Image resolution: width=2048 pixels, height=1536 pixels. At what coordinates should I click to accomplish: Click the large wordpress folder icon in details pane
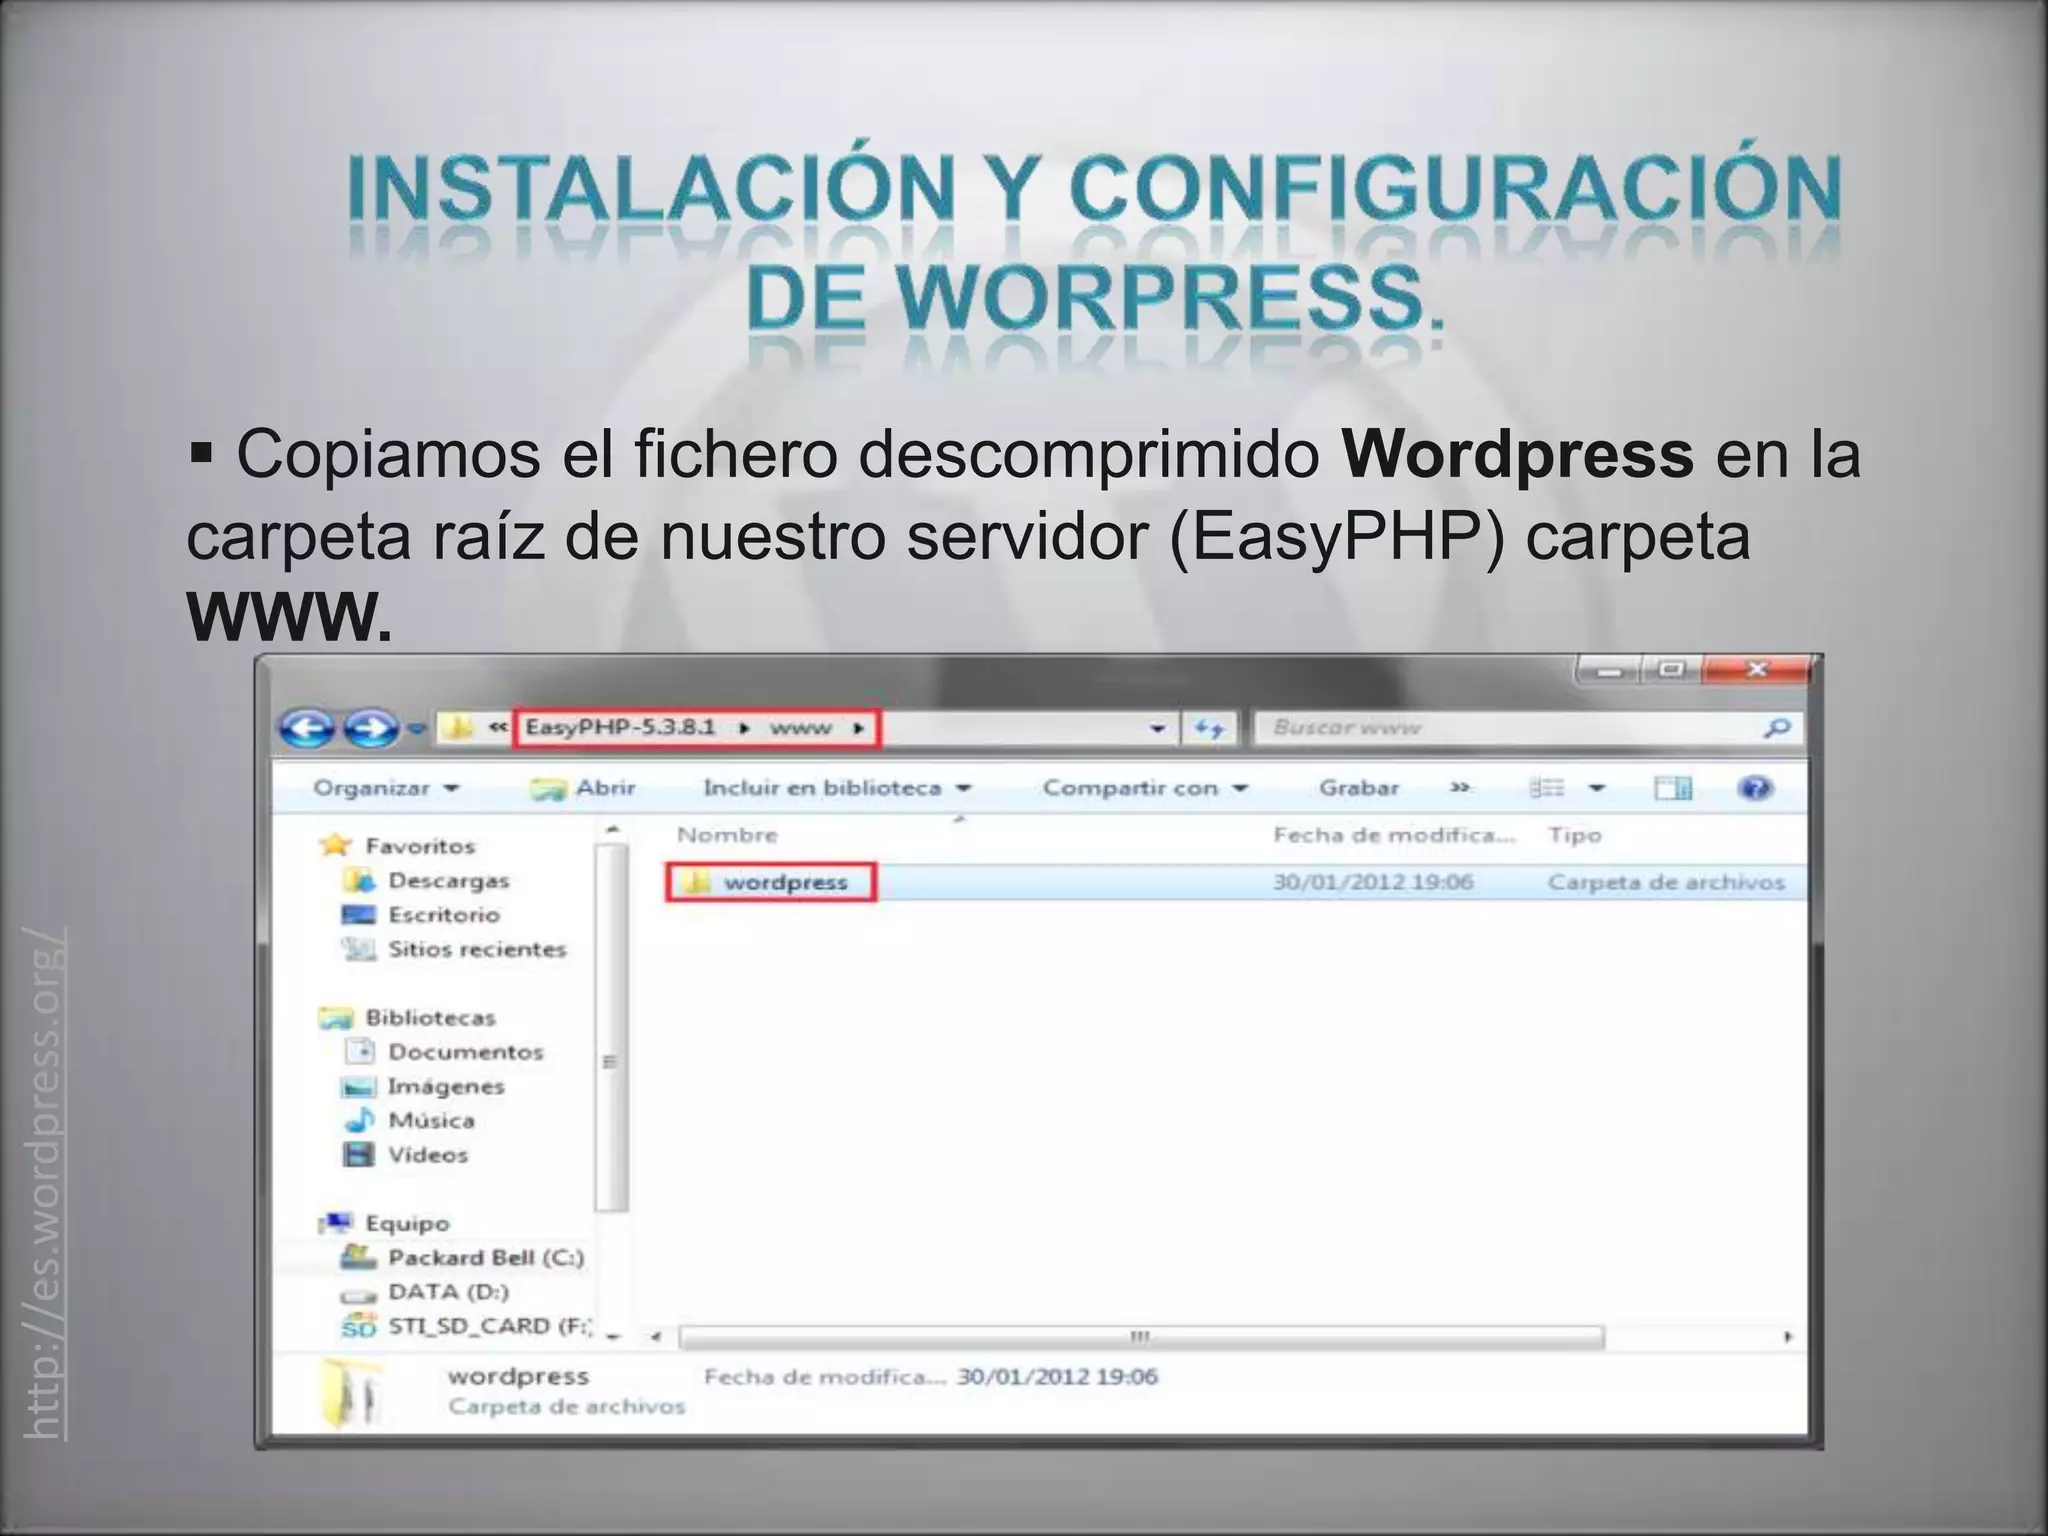[x=352, y=1392]
